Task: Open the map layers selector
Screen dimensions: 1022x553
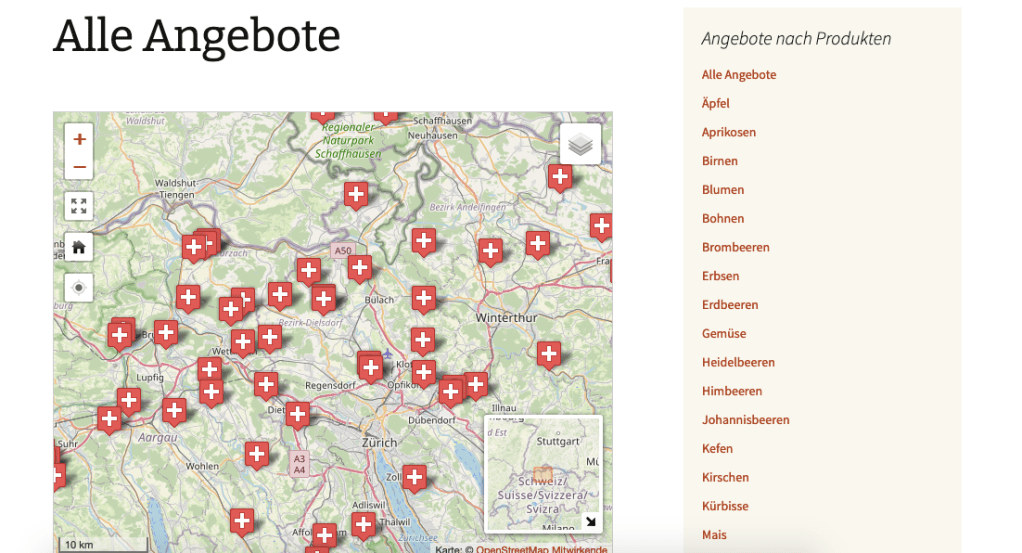Action: (x=580, y=145)
